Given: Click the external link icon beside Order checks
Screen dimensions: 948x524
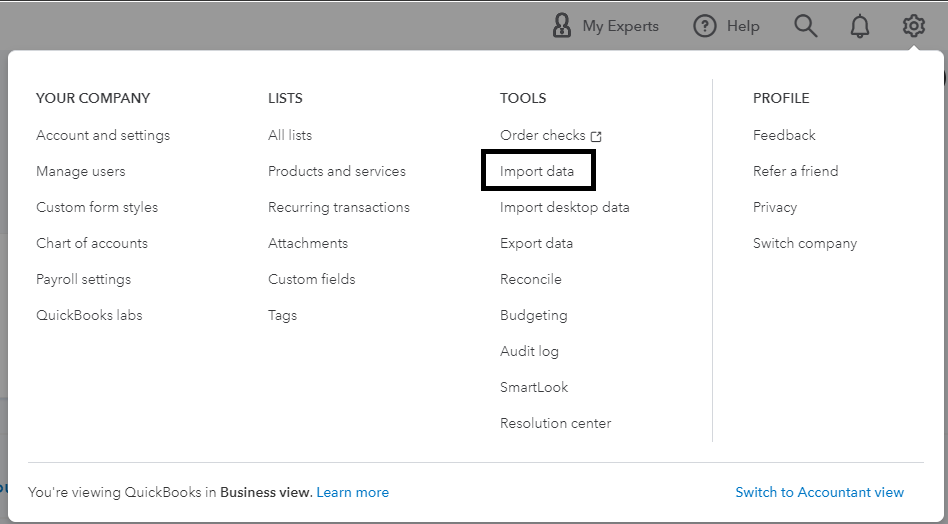Looking at the screenshot, I should [x=596, y=136].
